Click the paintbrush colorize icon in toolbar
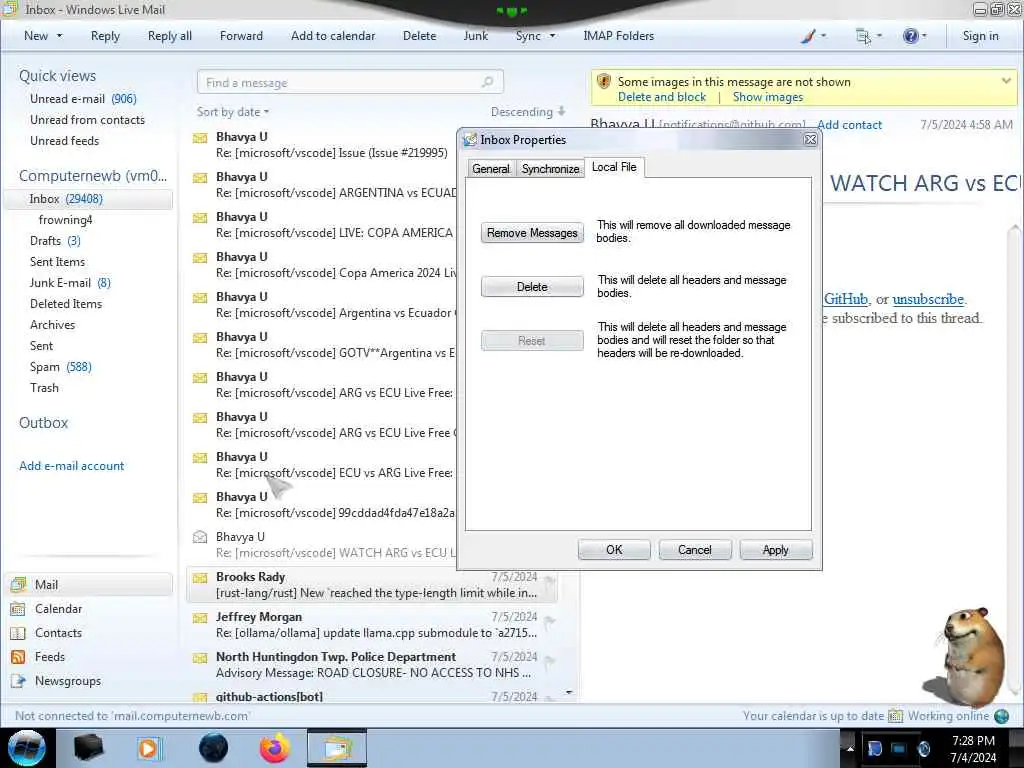The image size is (1024, 768). click(808, 36)
